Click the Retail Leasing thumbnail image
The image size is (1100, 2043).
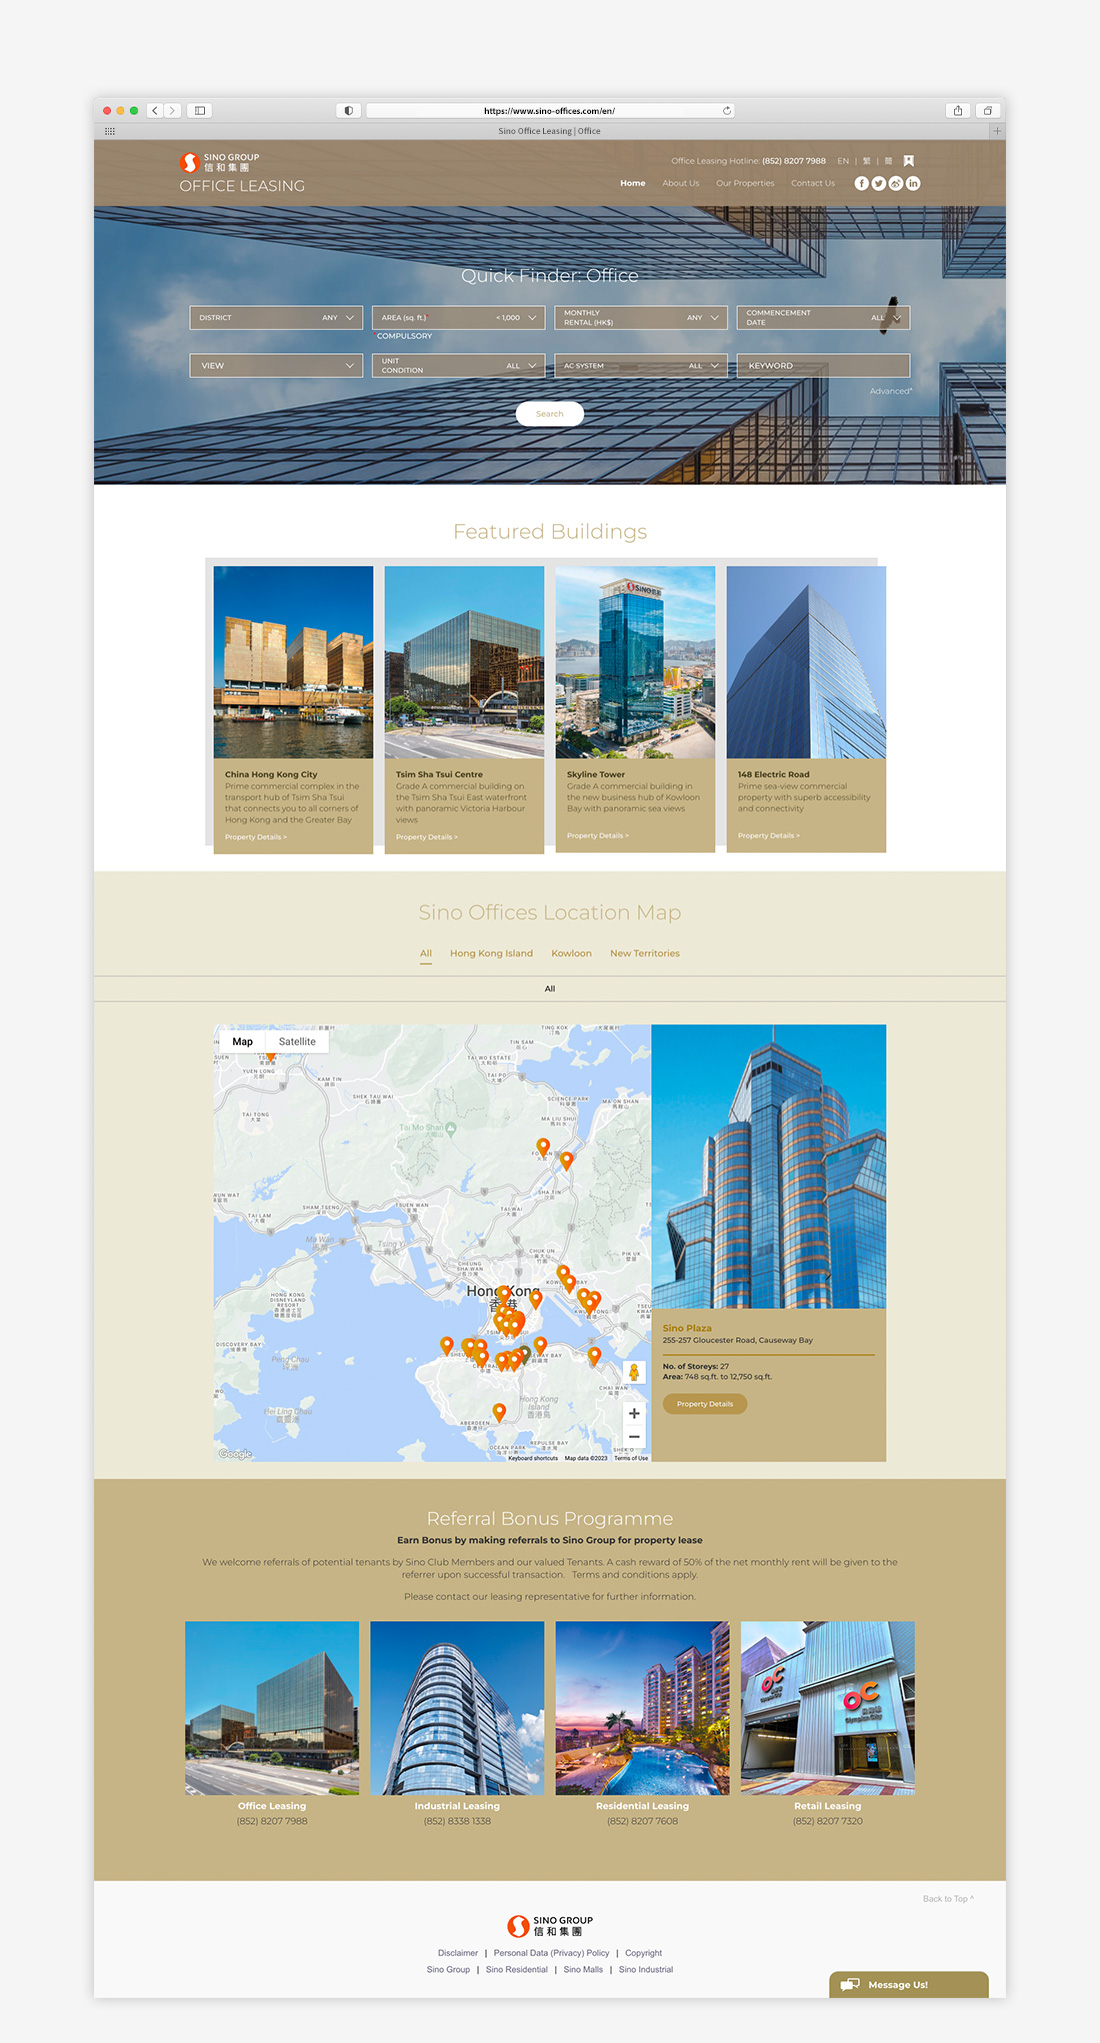(828, 1708)
